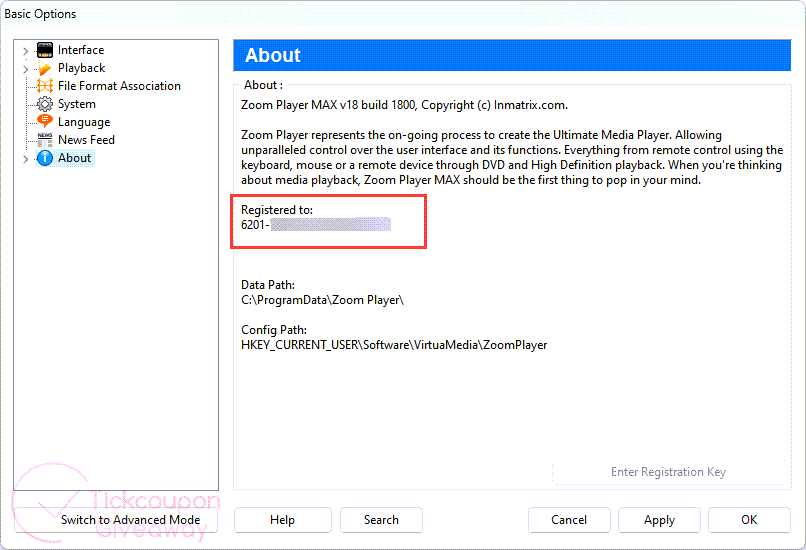Select Playback in the options tree
This screenshot has width=806, height=550.
[81, 68]
